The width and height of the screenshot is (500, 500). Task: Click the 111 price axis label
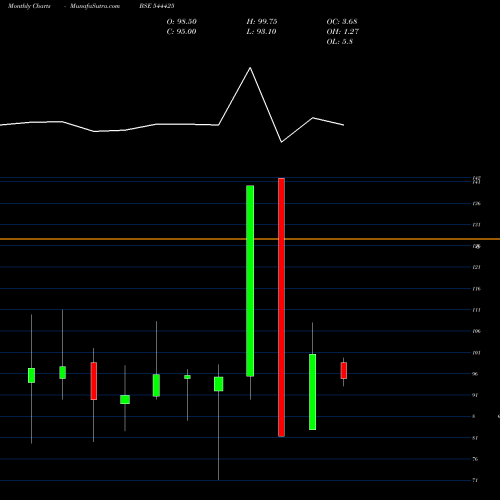477,310
